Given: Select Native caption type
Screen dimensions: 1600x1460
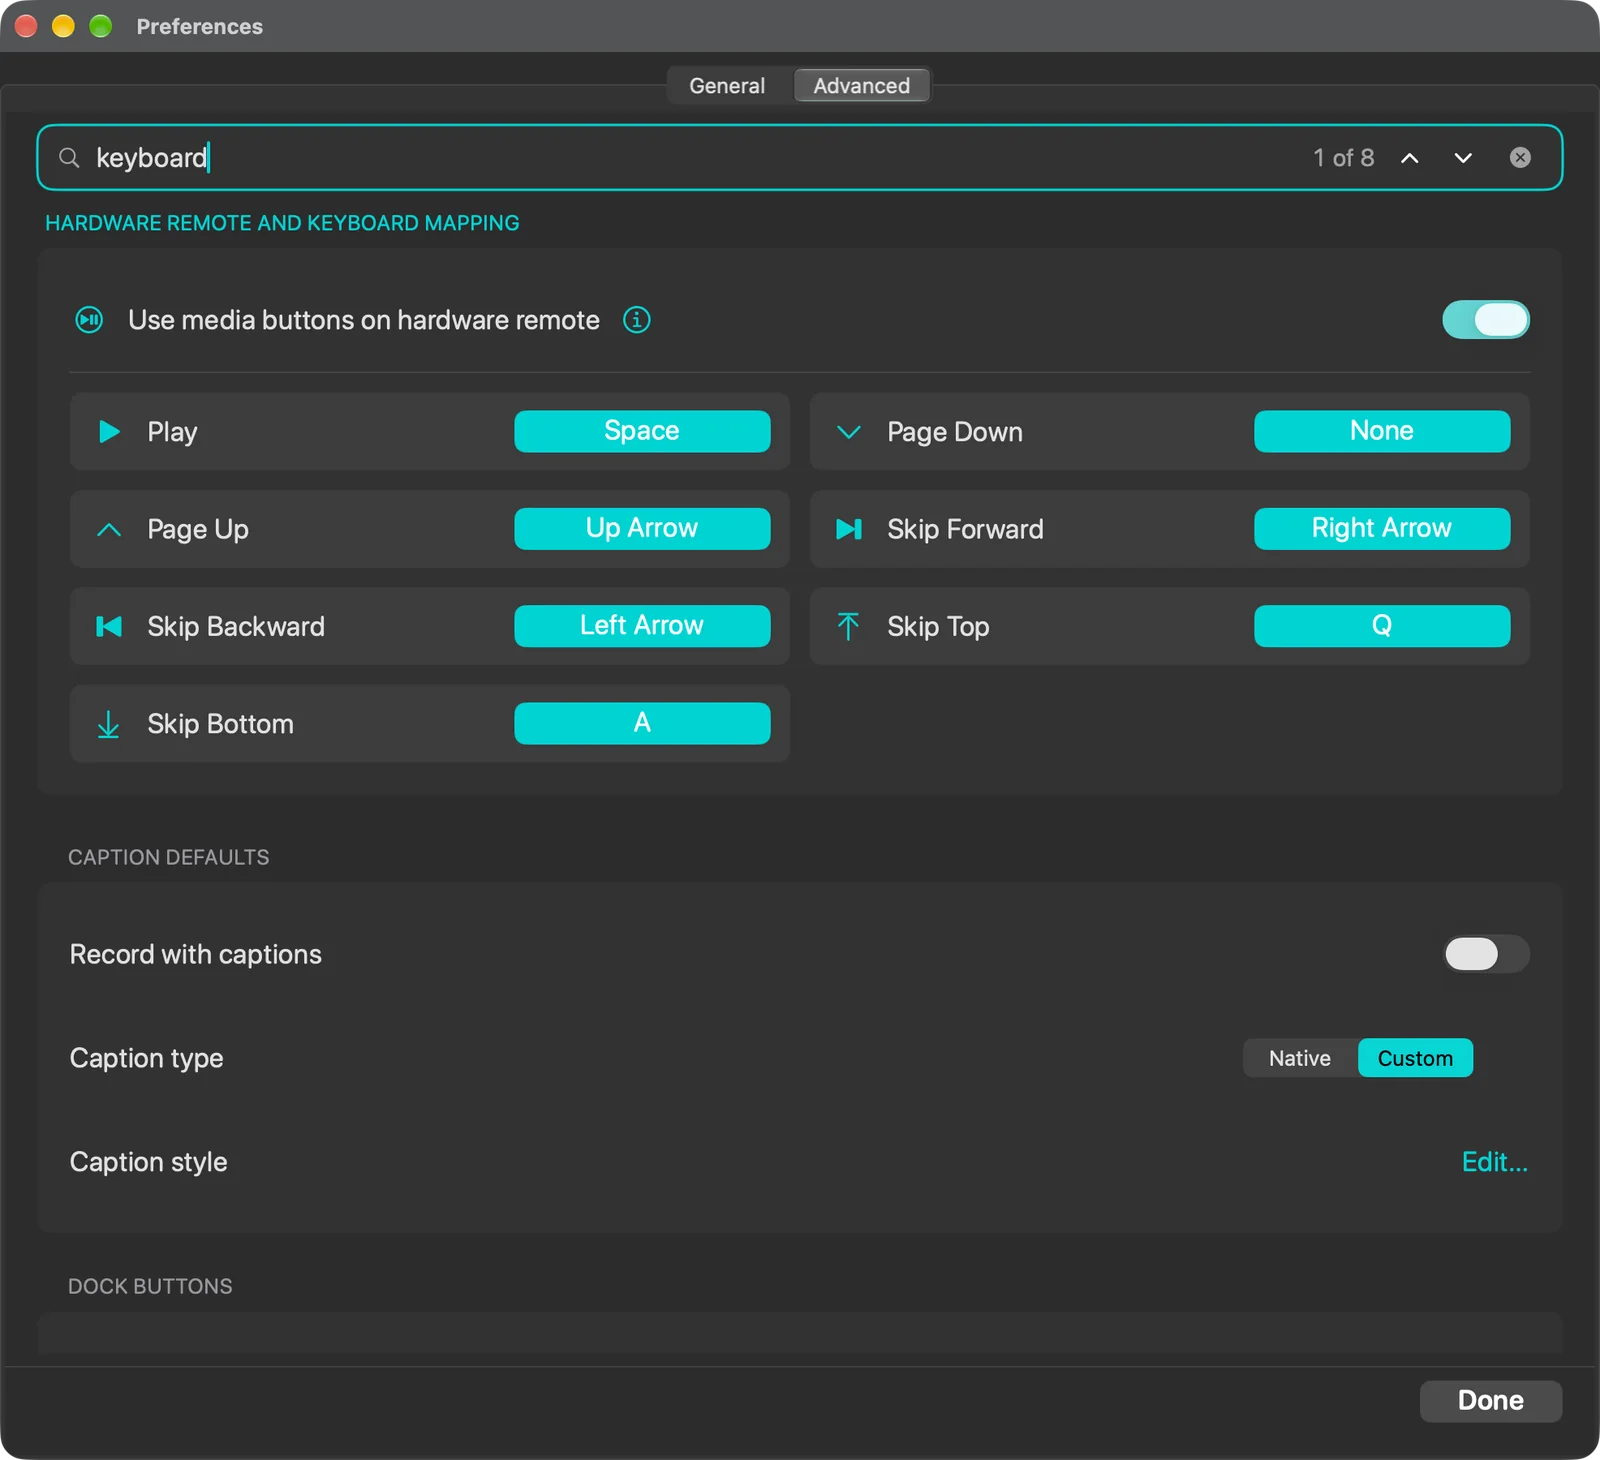Looking at the screenshot, I should pyautogui.click(x=1300, y=1058).
